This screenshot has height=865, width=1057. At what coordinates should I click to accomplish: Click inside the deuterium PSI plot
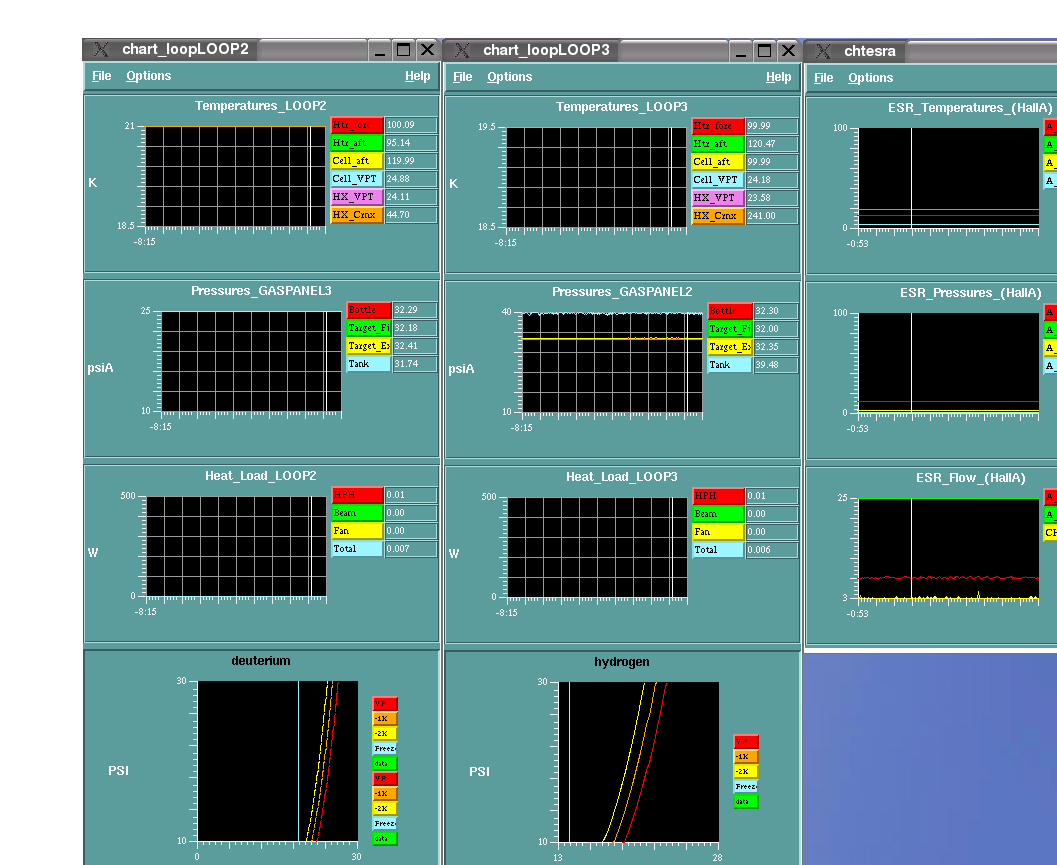click(278, 761)
